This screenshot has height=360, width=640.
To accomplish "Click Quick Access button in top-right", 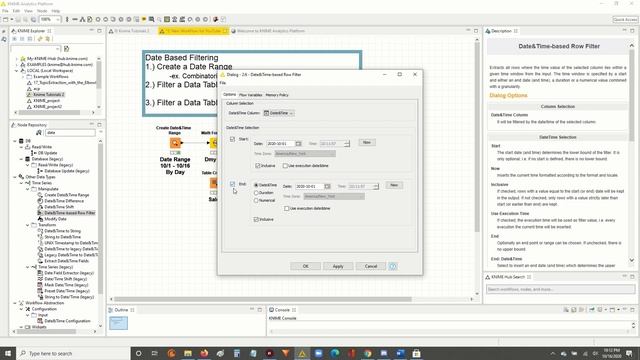I will pyautogui.click(x=625, y=19).
